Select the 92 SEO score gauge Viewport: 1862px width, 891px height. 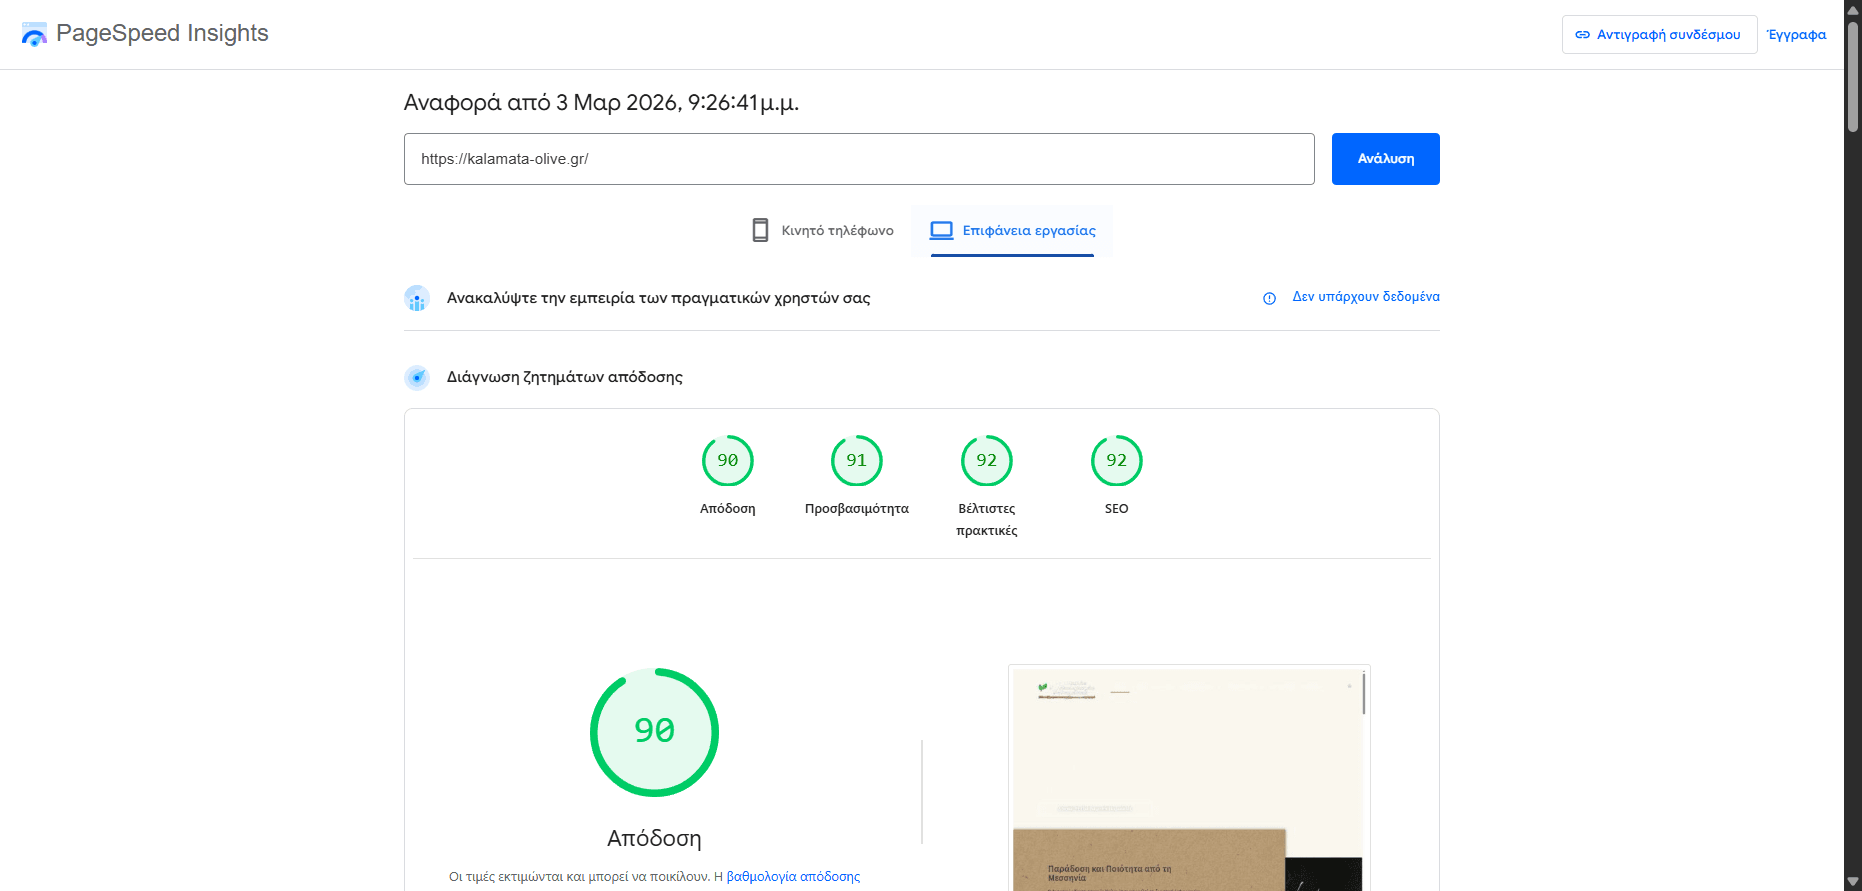pyautogui.click(x=1116, y=461)
